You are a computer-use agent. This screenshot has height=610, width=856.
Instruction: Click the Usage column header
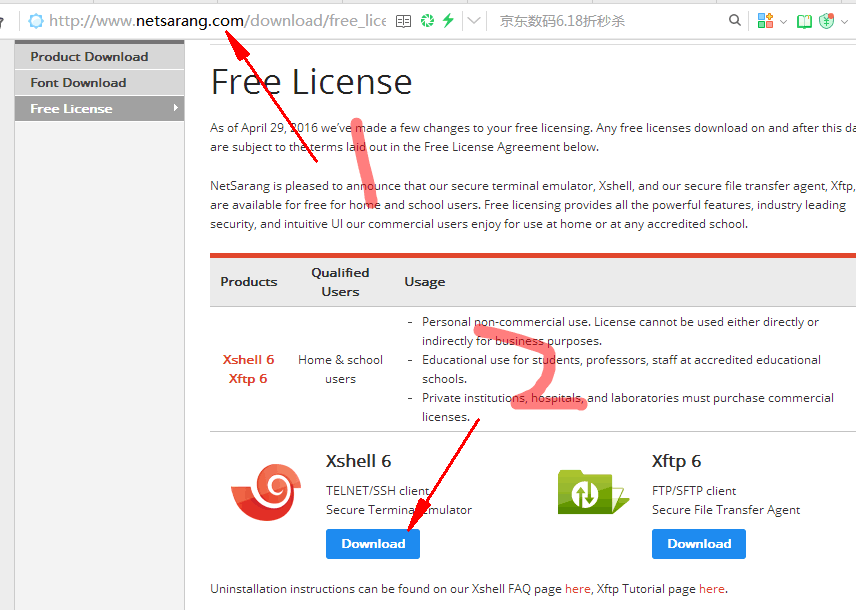pos(425,282)
